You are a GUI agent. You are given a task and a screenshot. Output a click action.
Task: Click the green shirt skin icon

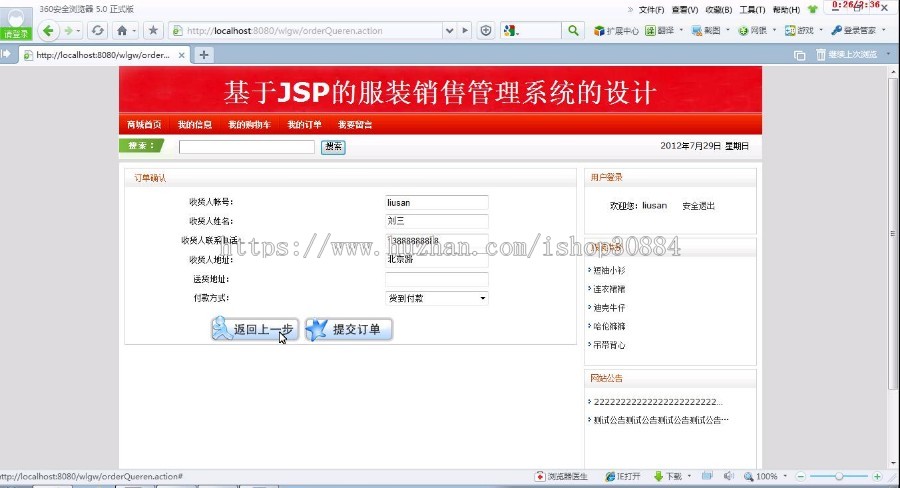coord(812,9)
